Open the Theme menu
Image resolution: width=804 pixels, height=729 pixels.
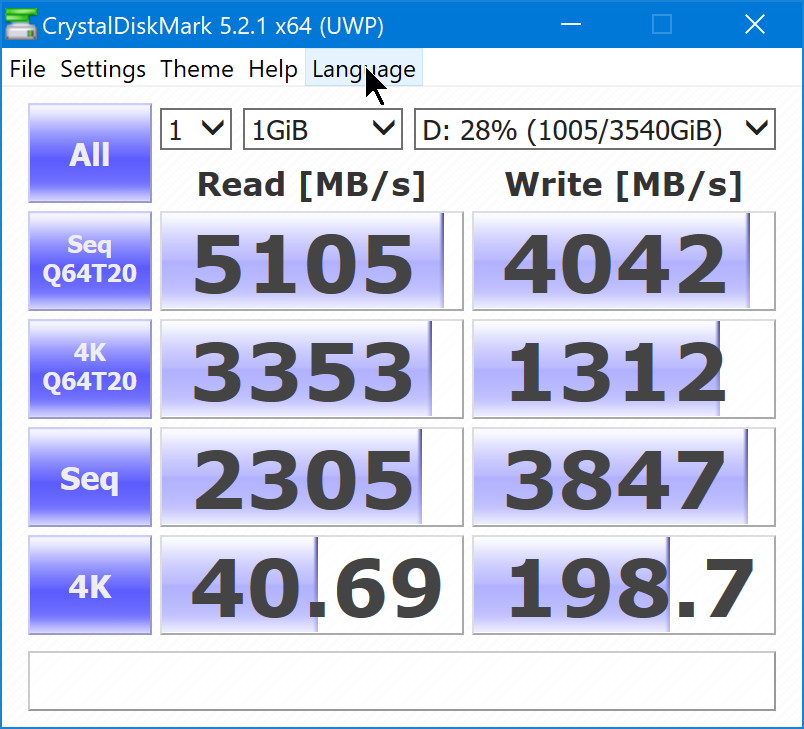point(196,69)
